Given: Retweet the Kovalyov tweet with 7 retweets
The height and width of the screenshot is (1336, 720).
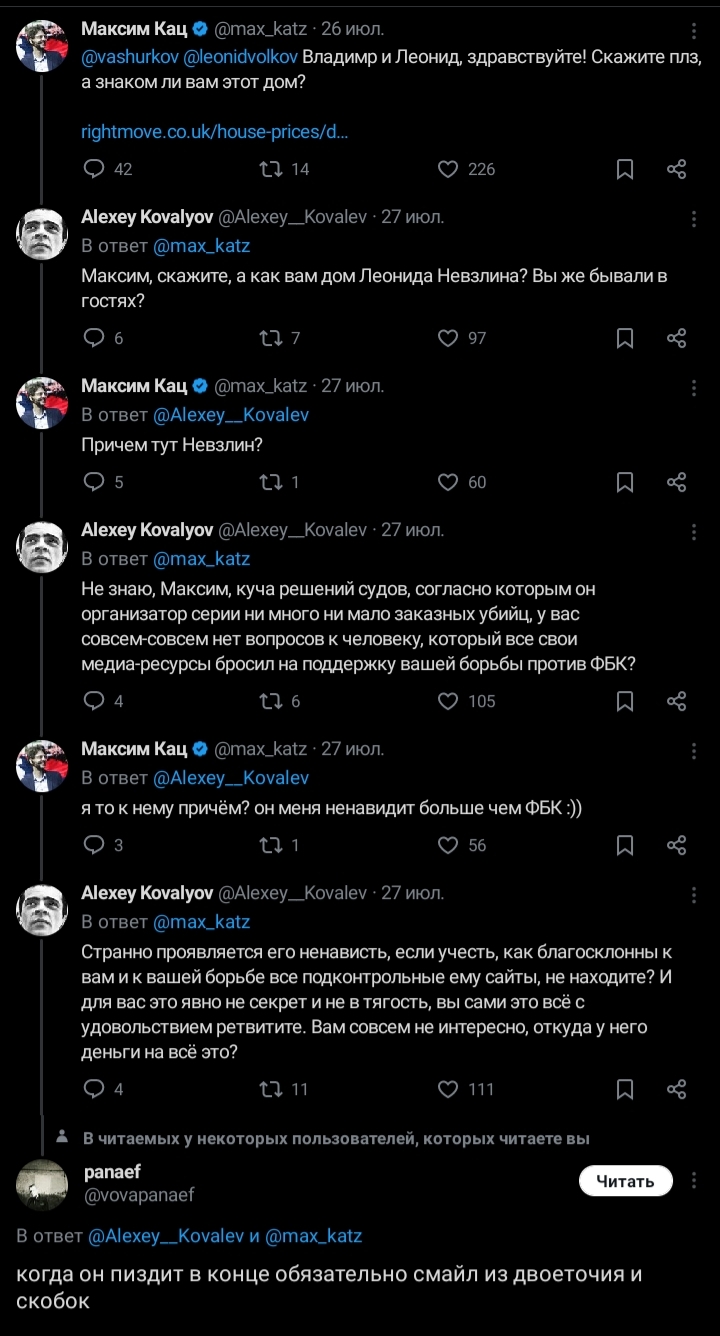Looking at the screenshot, I should tap(270, 338).
